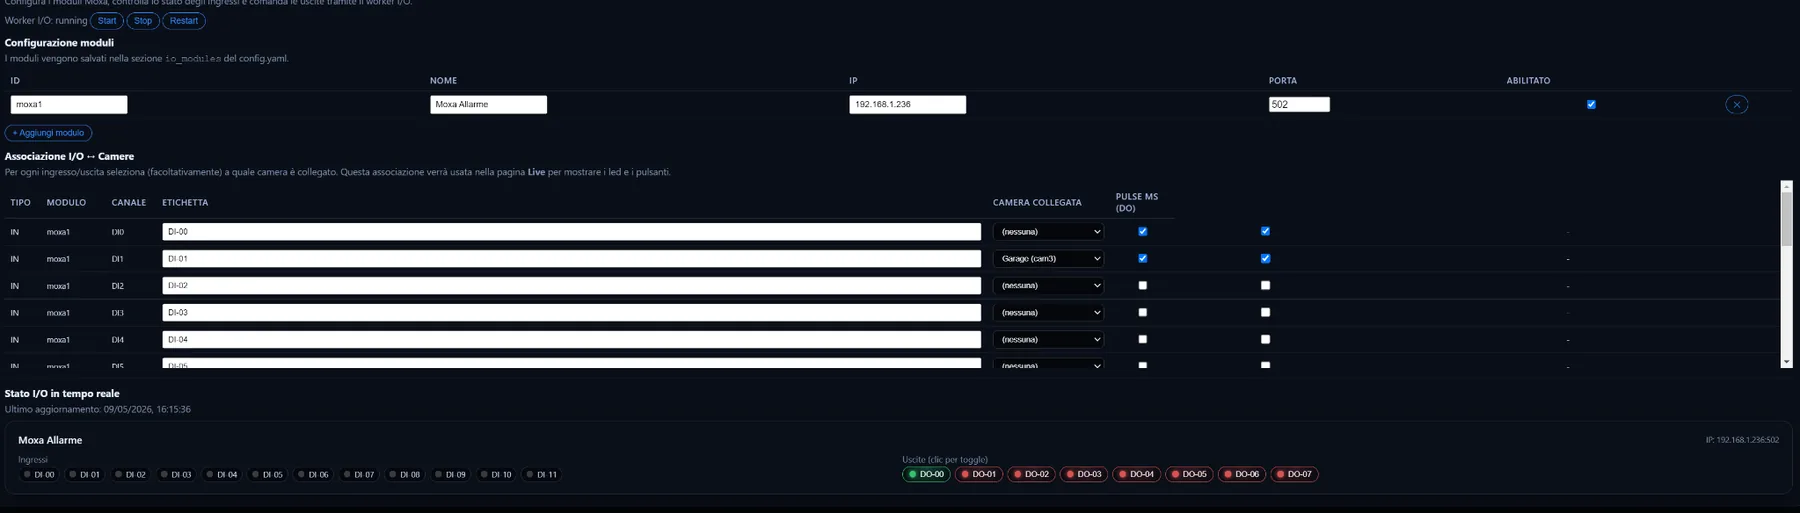Image resolution: width=1800 pixels, height=513 pixels.
Task: Toggle output DO-03
Action: pos(1084,474)
